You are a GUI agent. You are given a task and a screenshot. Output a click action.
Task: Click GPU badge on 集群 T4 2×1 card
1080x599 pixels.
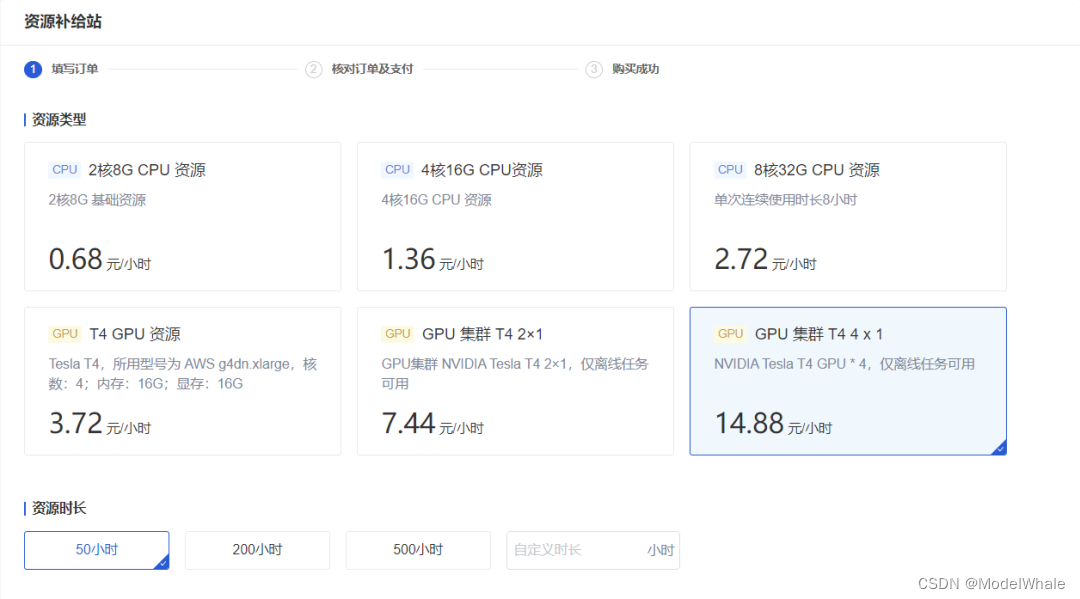click(x=397, y=334)
